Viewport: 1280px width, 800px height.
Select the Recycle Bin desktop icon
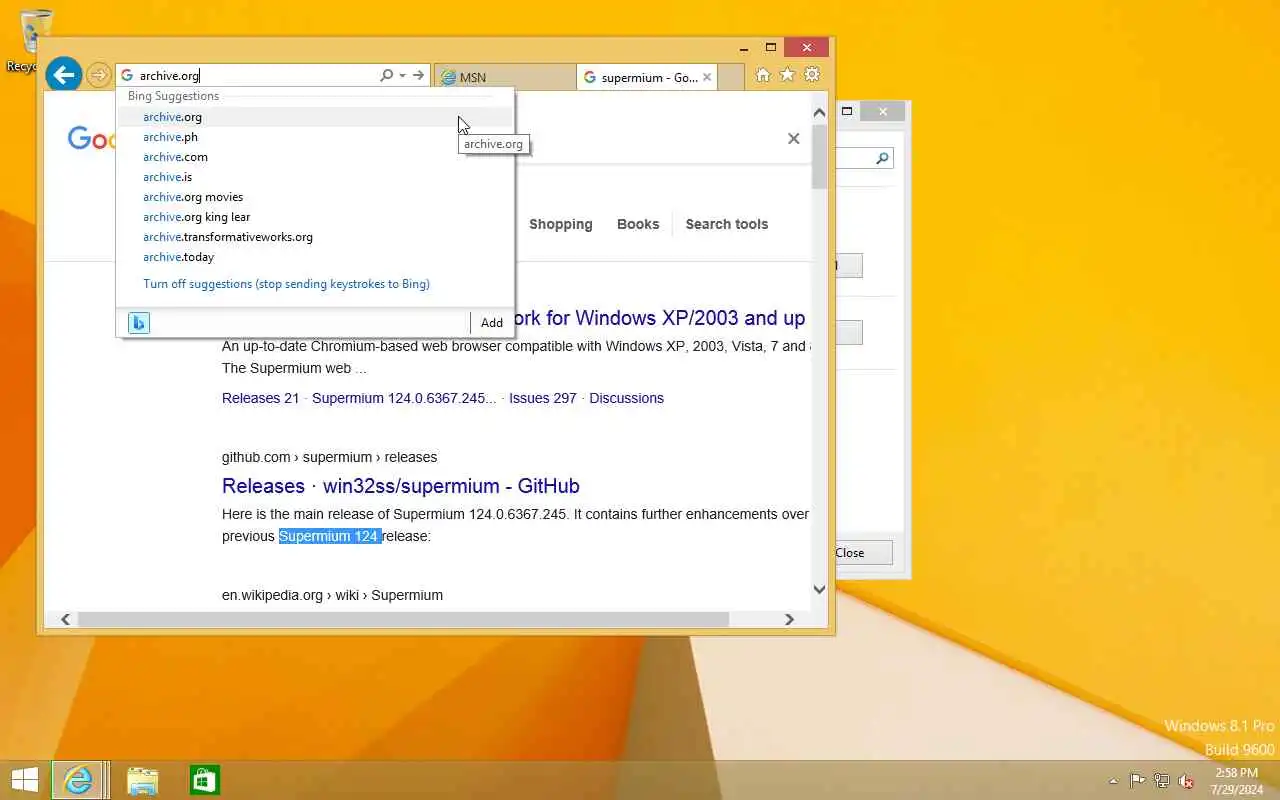click(x=30, y=42)
